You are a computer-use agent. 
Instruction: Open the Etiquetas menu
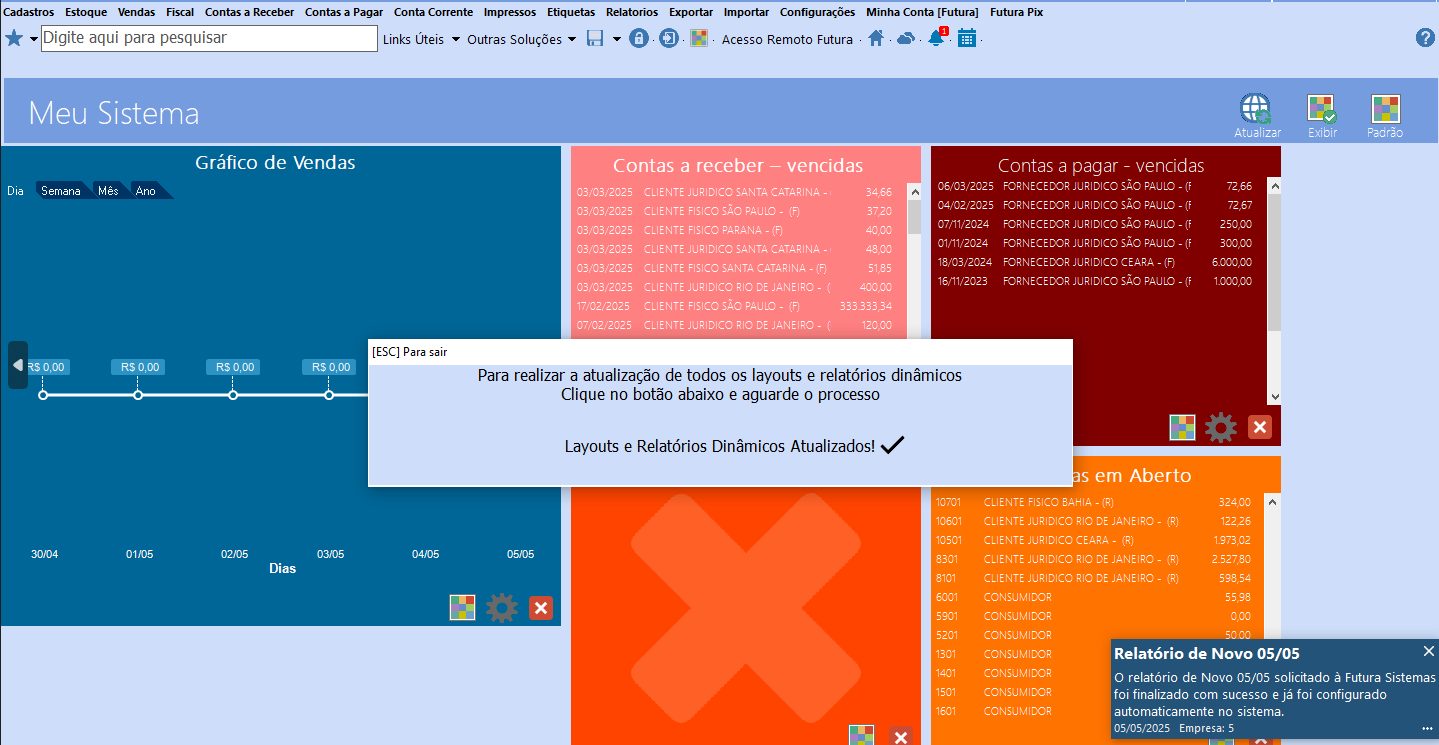pyautogui.click(x=571, y=12)
